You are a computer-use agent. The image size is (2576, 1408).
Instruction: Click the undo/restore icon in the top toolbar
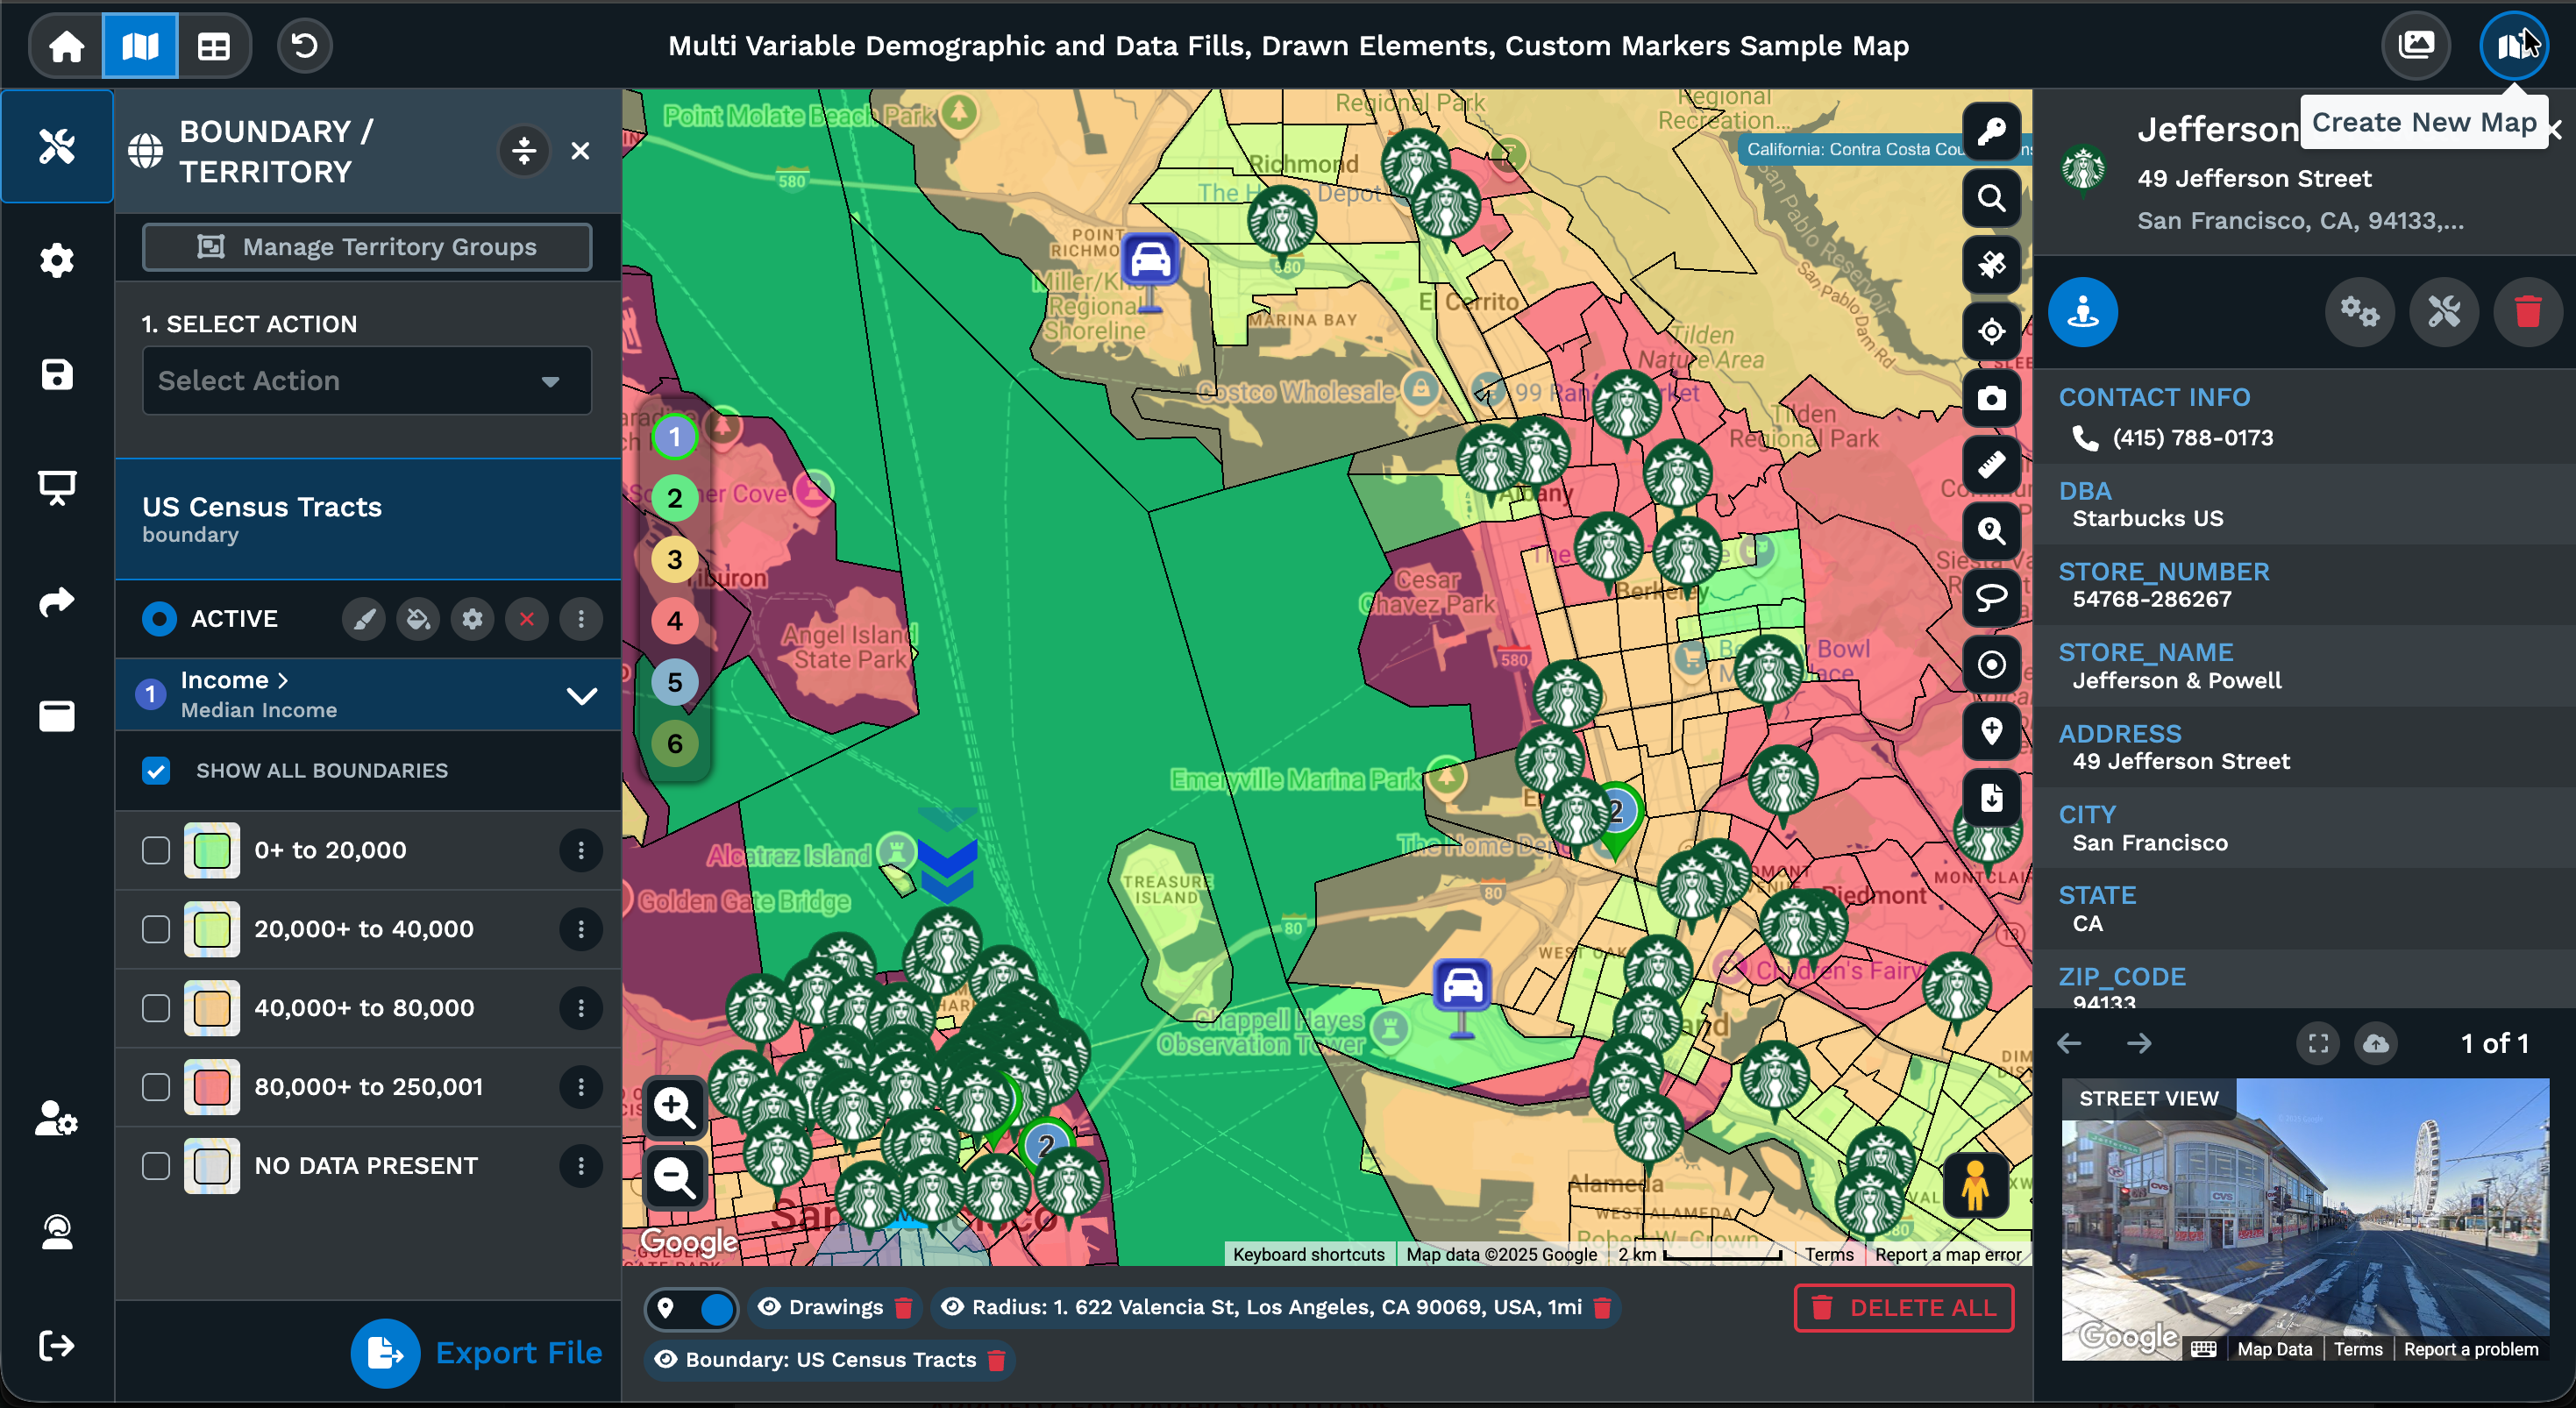(304, 45)
